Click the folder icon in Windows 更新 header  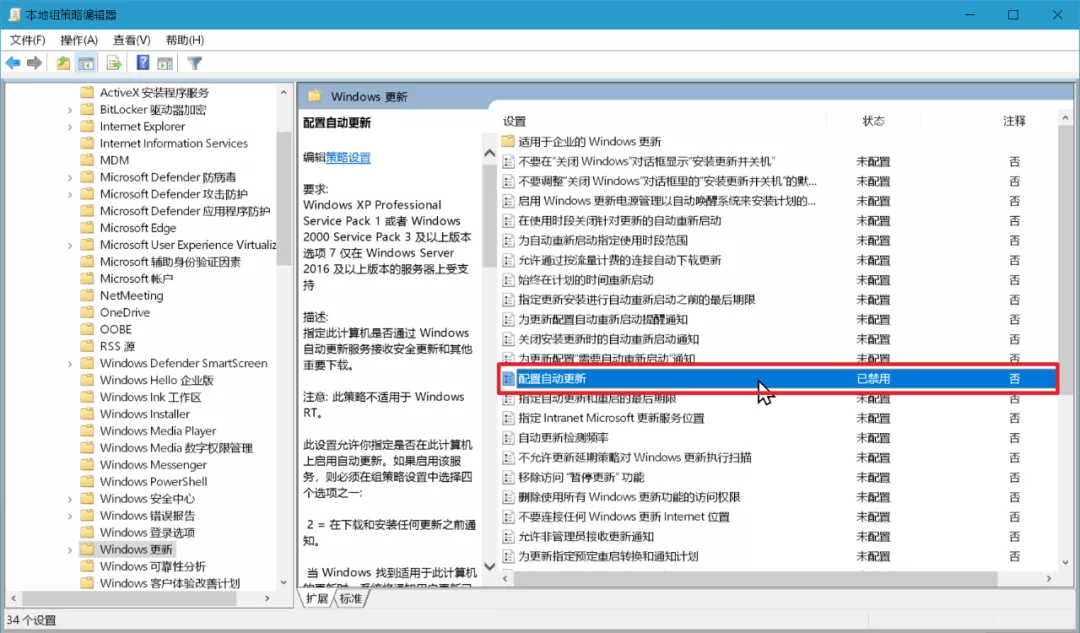coord(315,96)
